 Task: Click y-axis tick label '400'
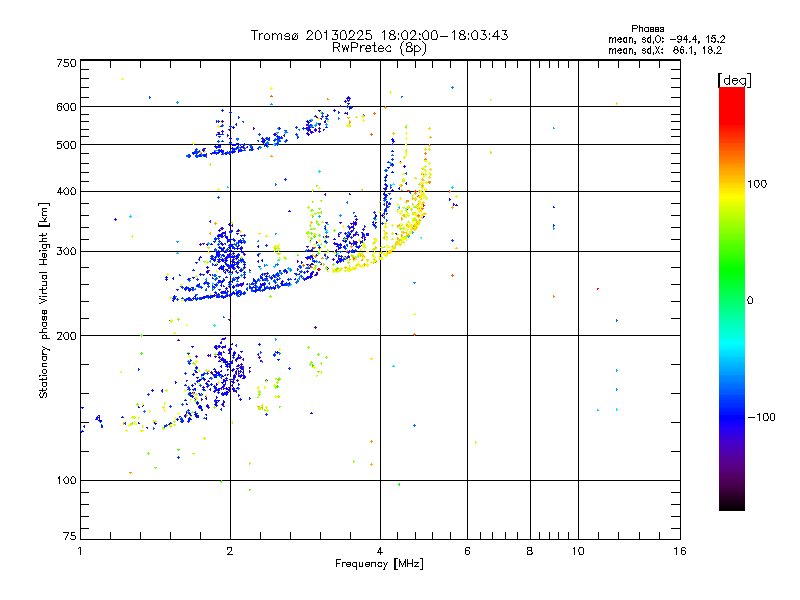coord(66,191)
